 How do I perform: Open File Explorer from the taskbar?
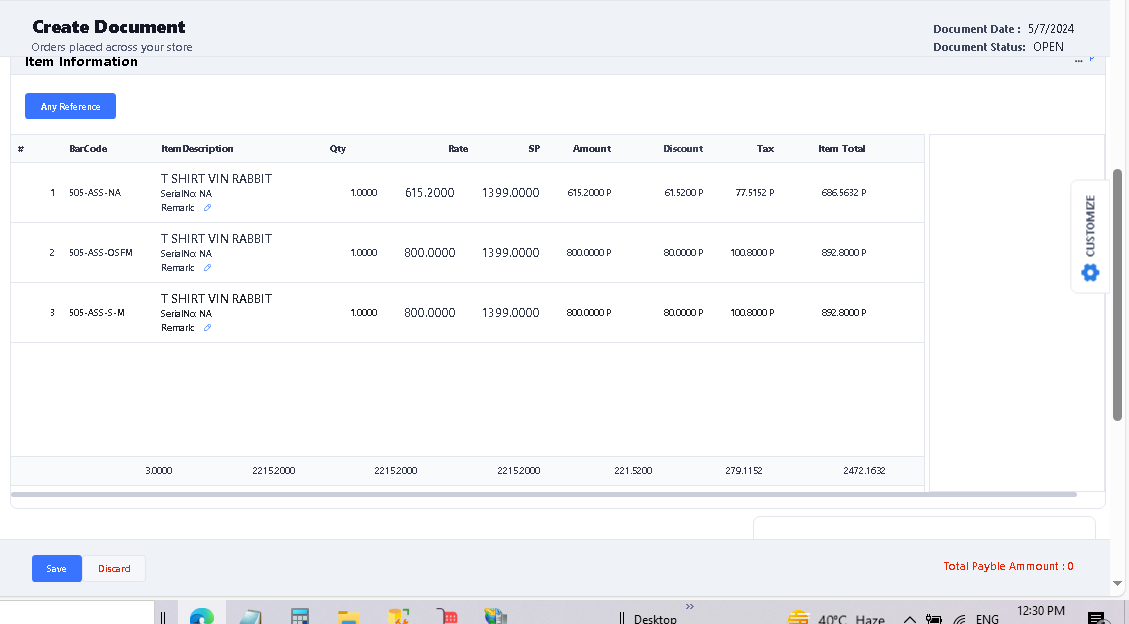pyautogui.click(x=348, y=617)
